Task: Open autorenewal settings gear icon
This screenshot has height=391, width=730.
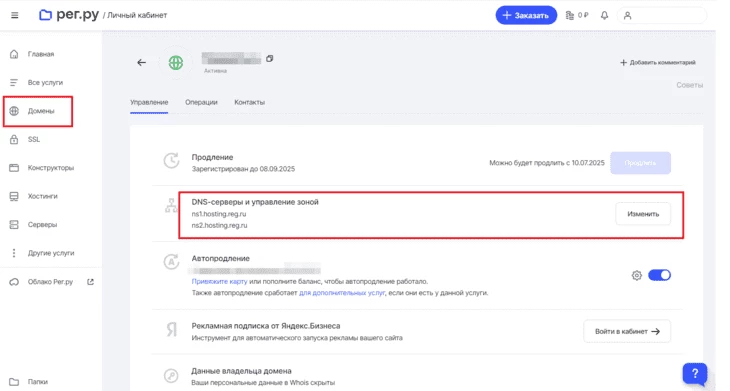Action: click(636, 275)
